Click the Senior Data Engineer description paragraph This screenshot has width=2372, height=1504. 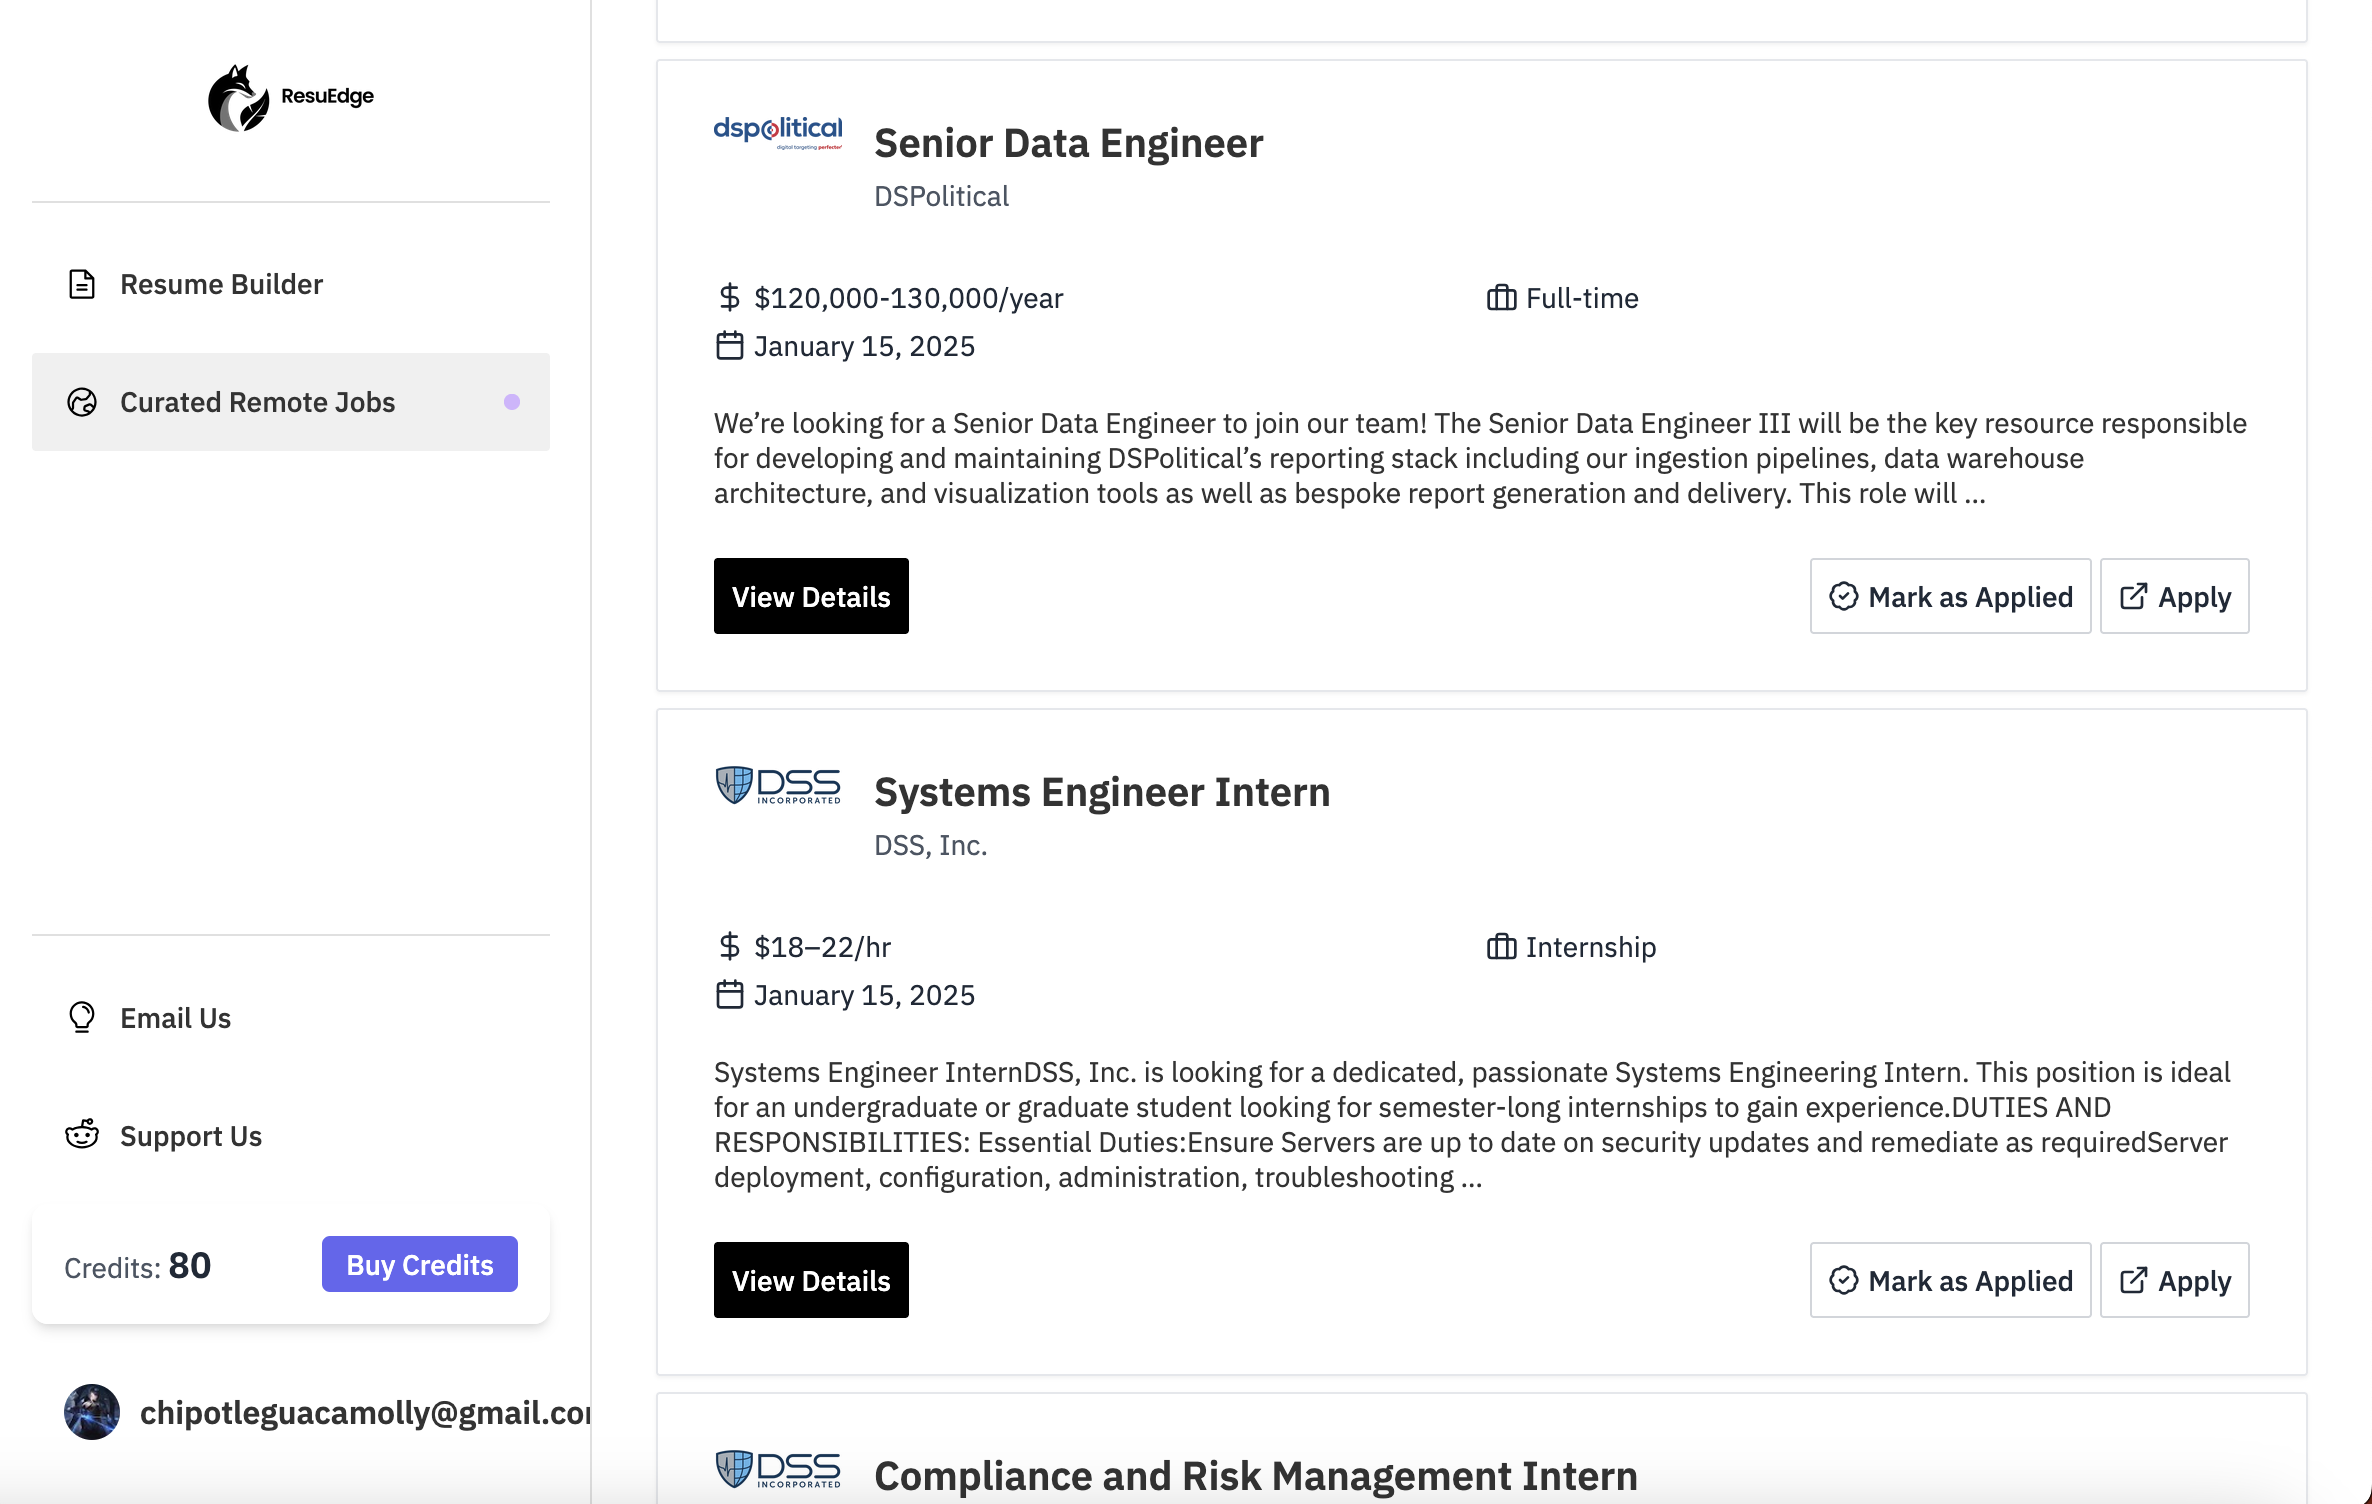click(x=1480, y=458)
